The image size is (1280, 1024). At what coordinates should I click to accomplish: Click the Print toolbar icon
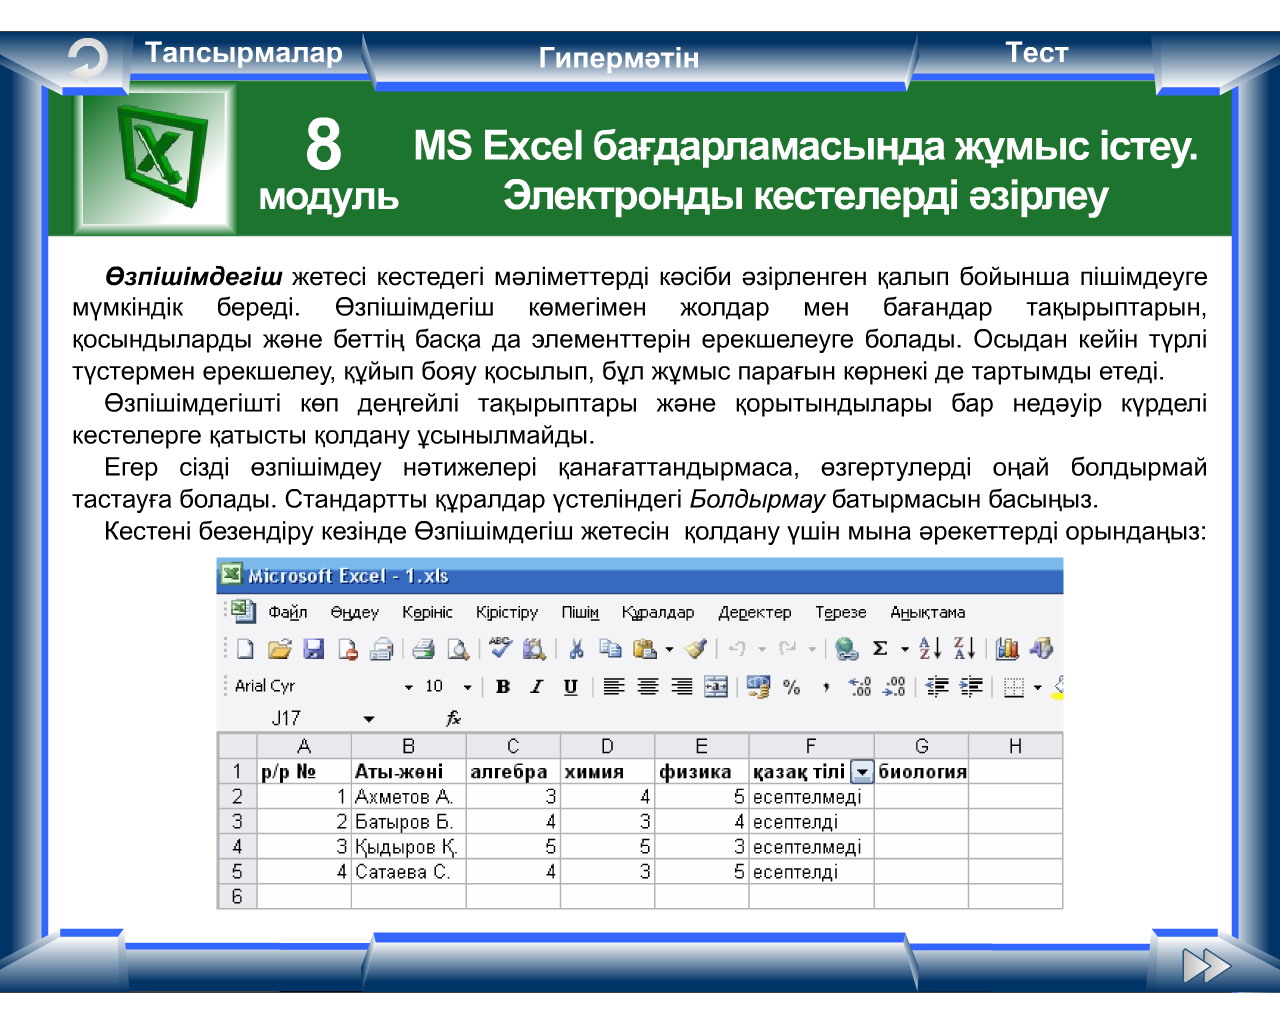(423, 649)
